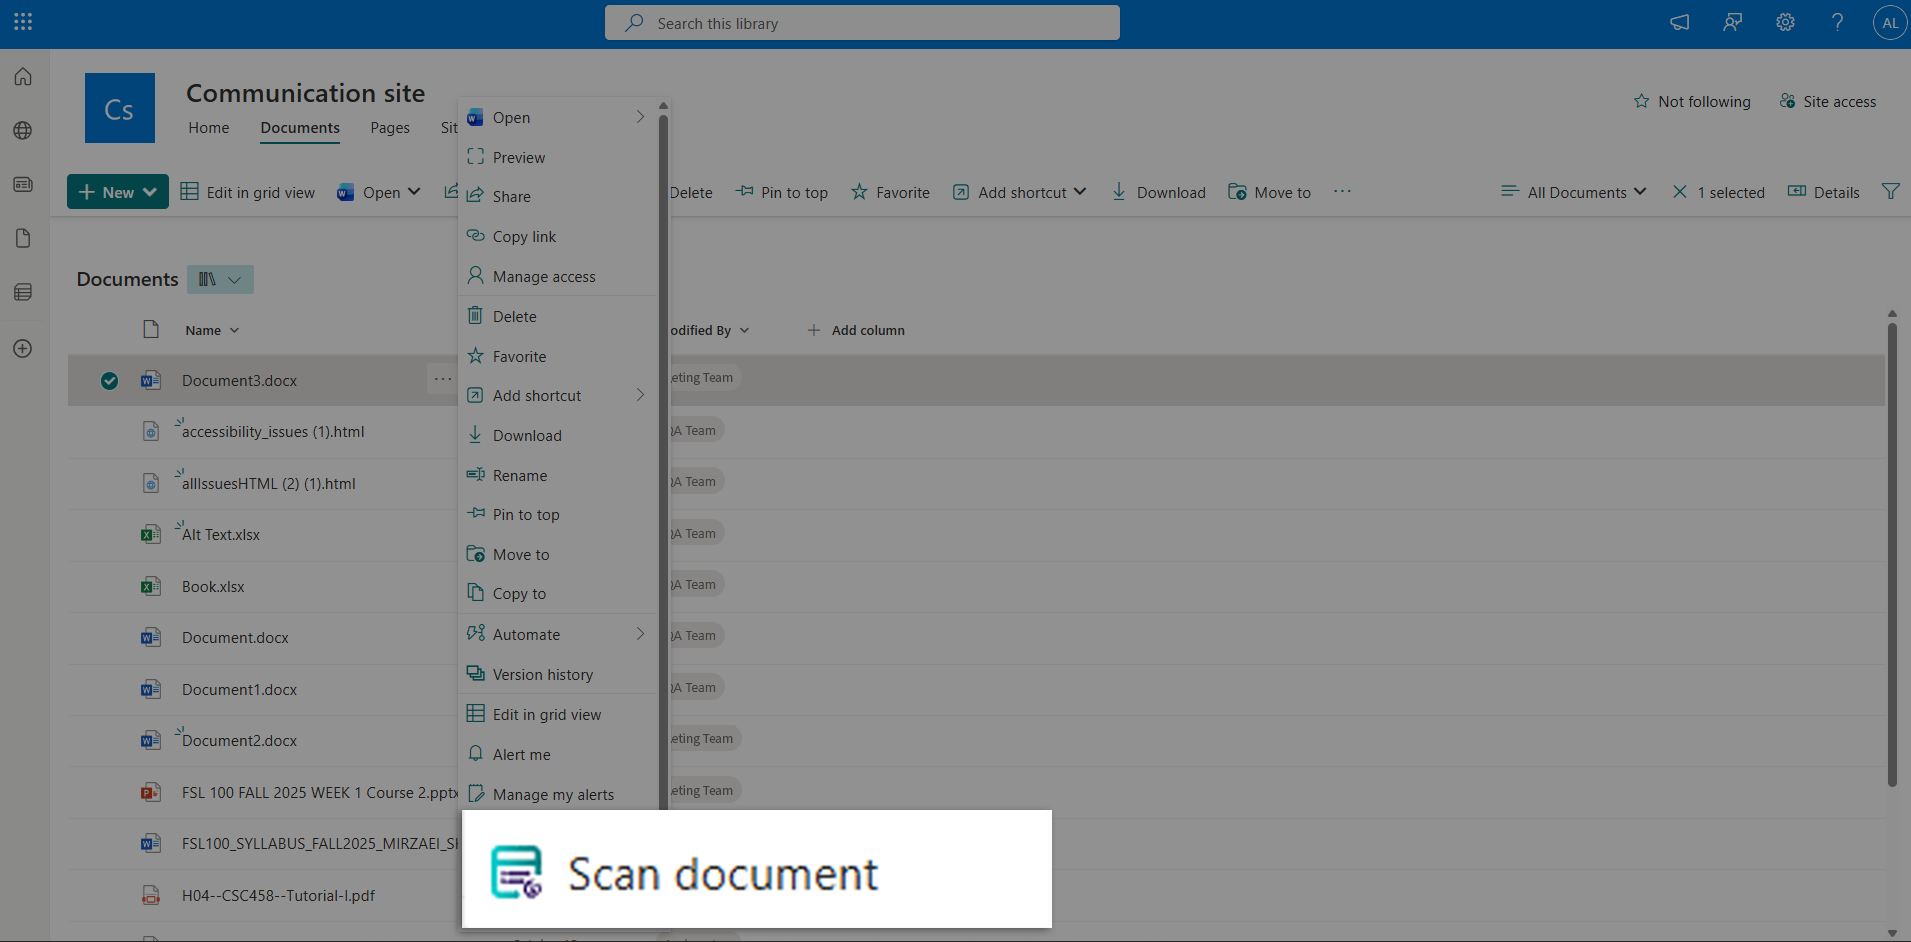The height and width of the screenshot is (942, 1911).
Task: Click the feedback icon in the top bar
Action: (x=1733, y=22)
